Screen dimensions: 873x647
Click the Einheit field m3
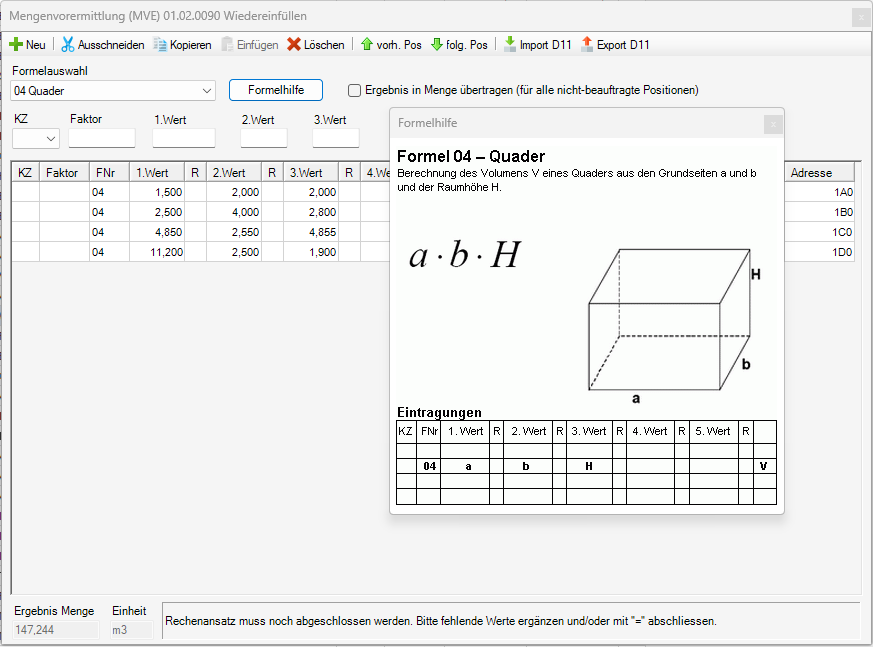coord(131,630)
